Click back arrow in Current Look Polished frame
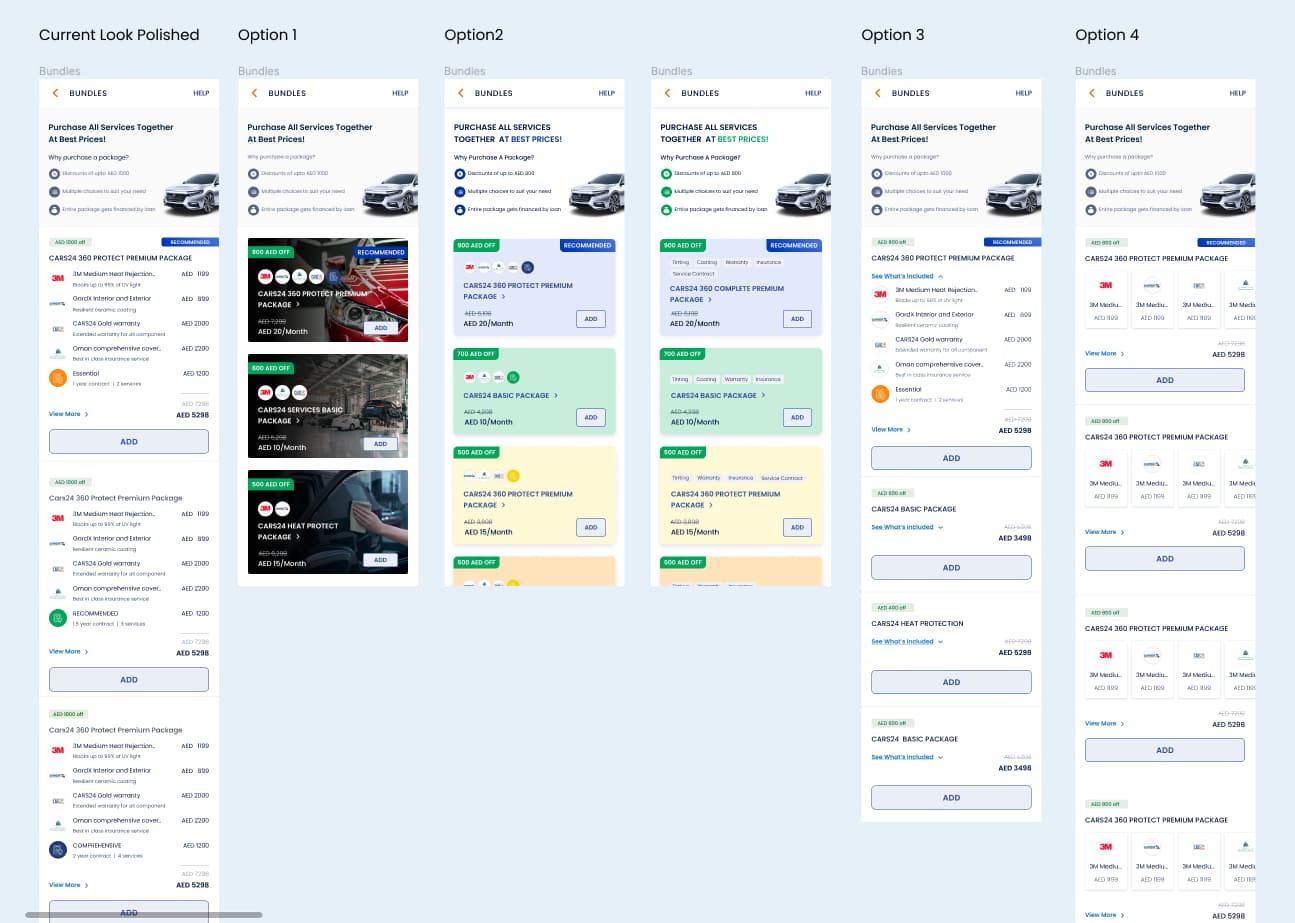 tap(56, 93)
